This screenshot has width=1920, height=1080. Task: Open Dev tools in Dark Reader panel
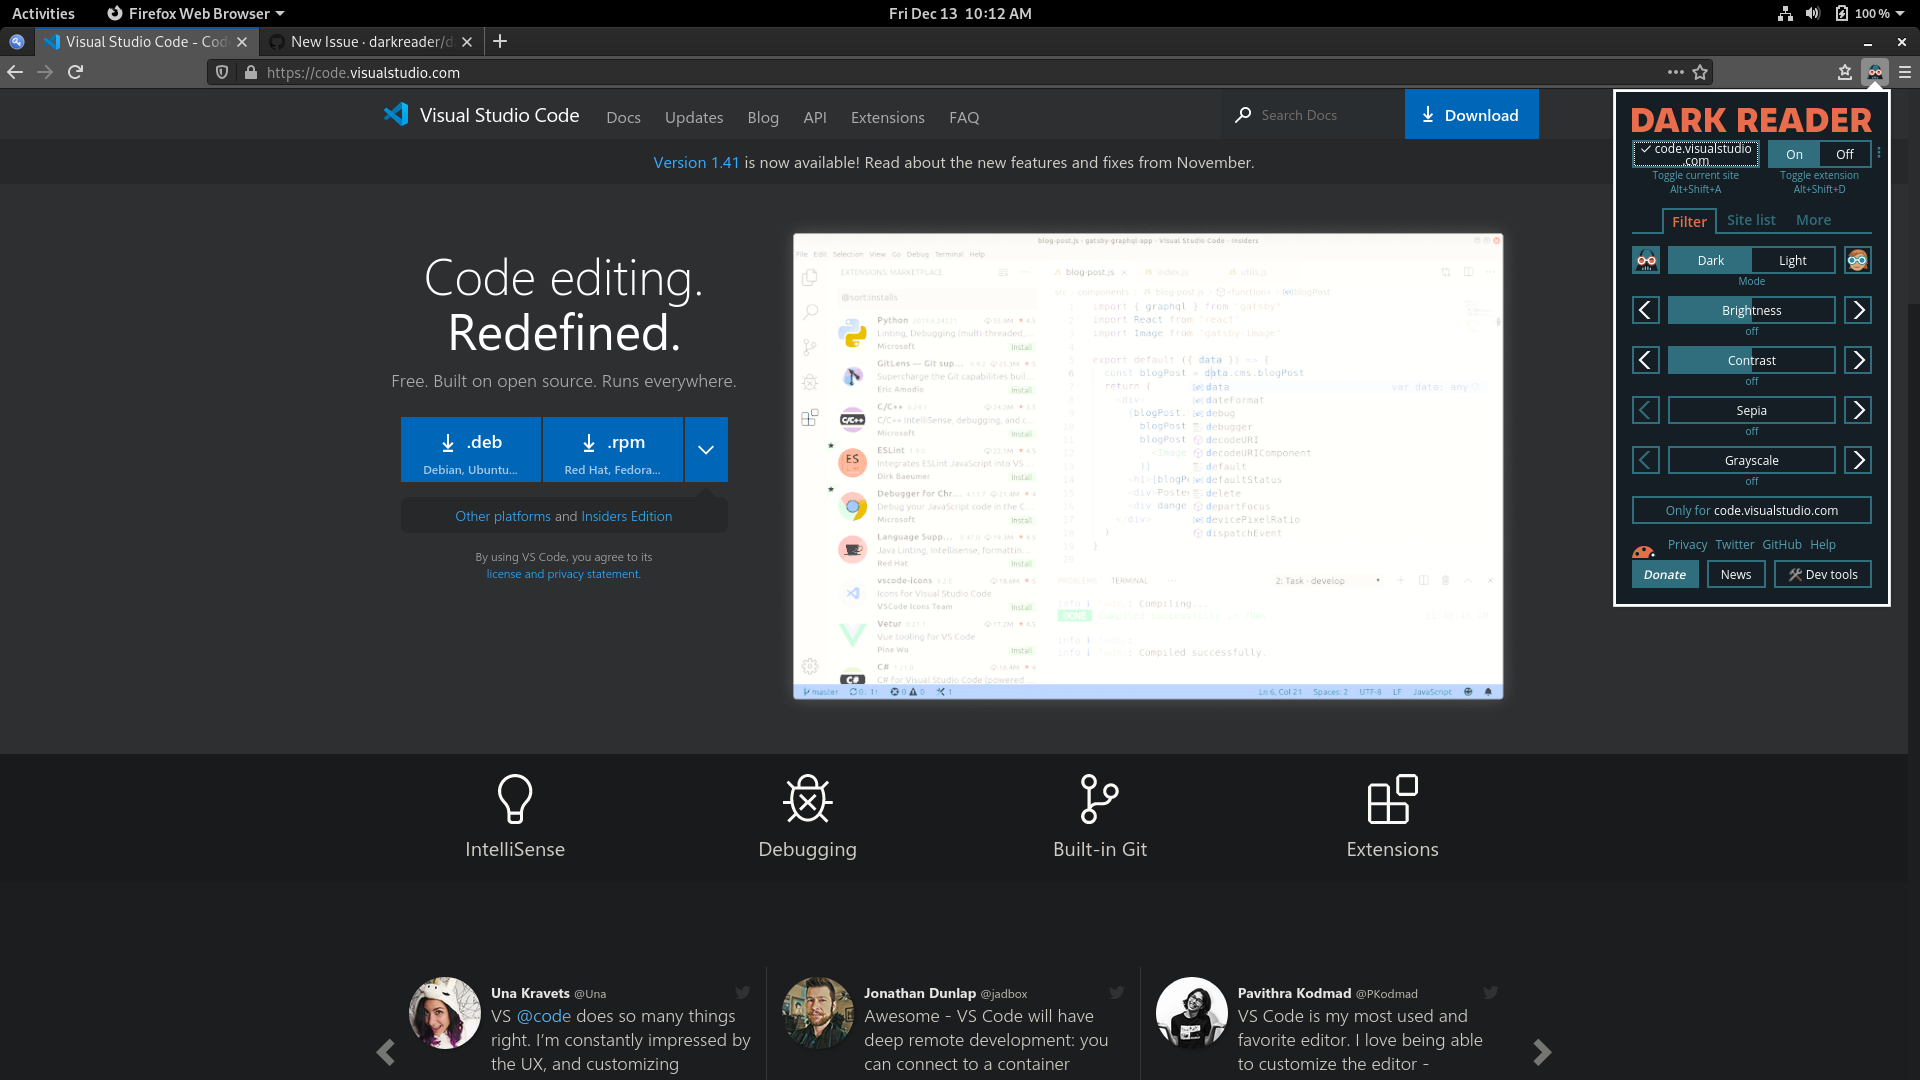(1822, 574)
